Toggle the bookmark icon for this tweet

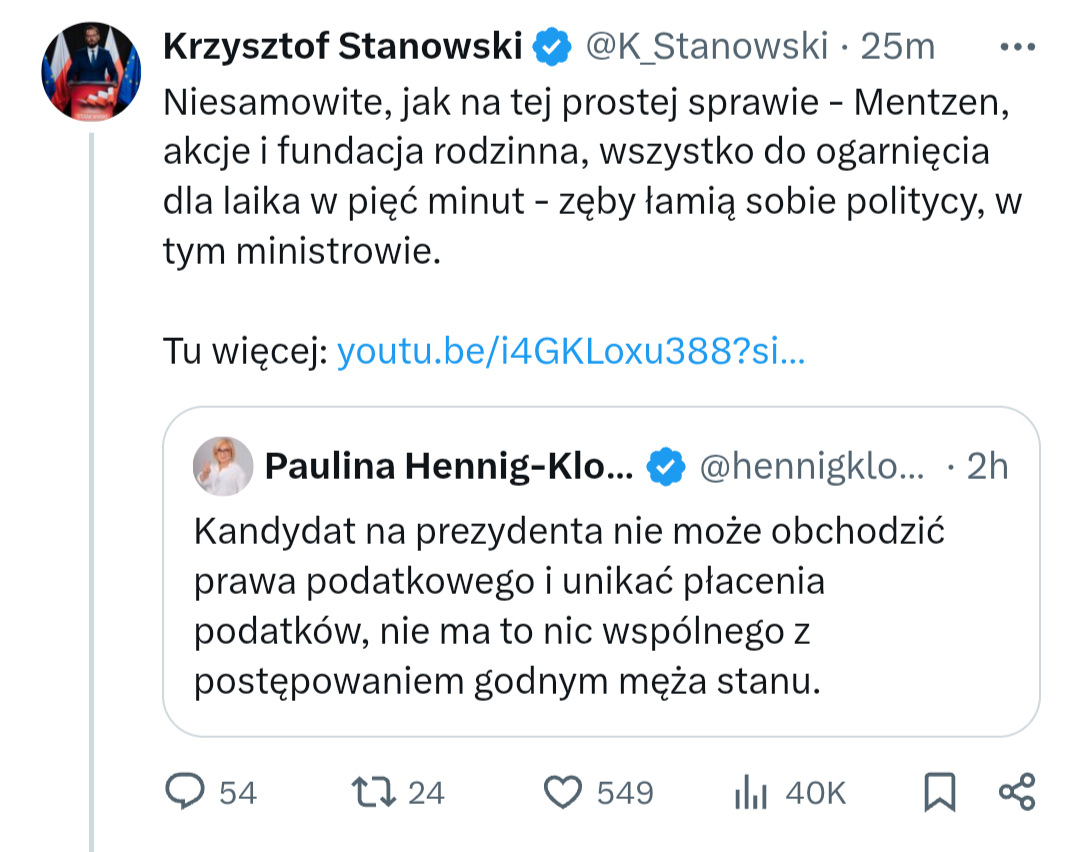click(939, 792)
